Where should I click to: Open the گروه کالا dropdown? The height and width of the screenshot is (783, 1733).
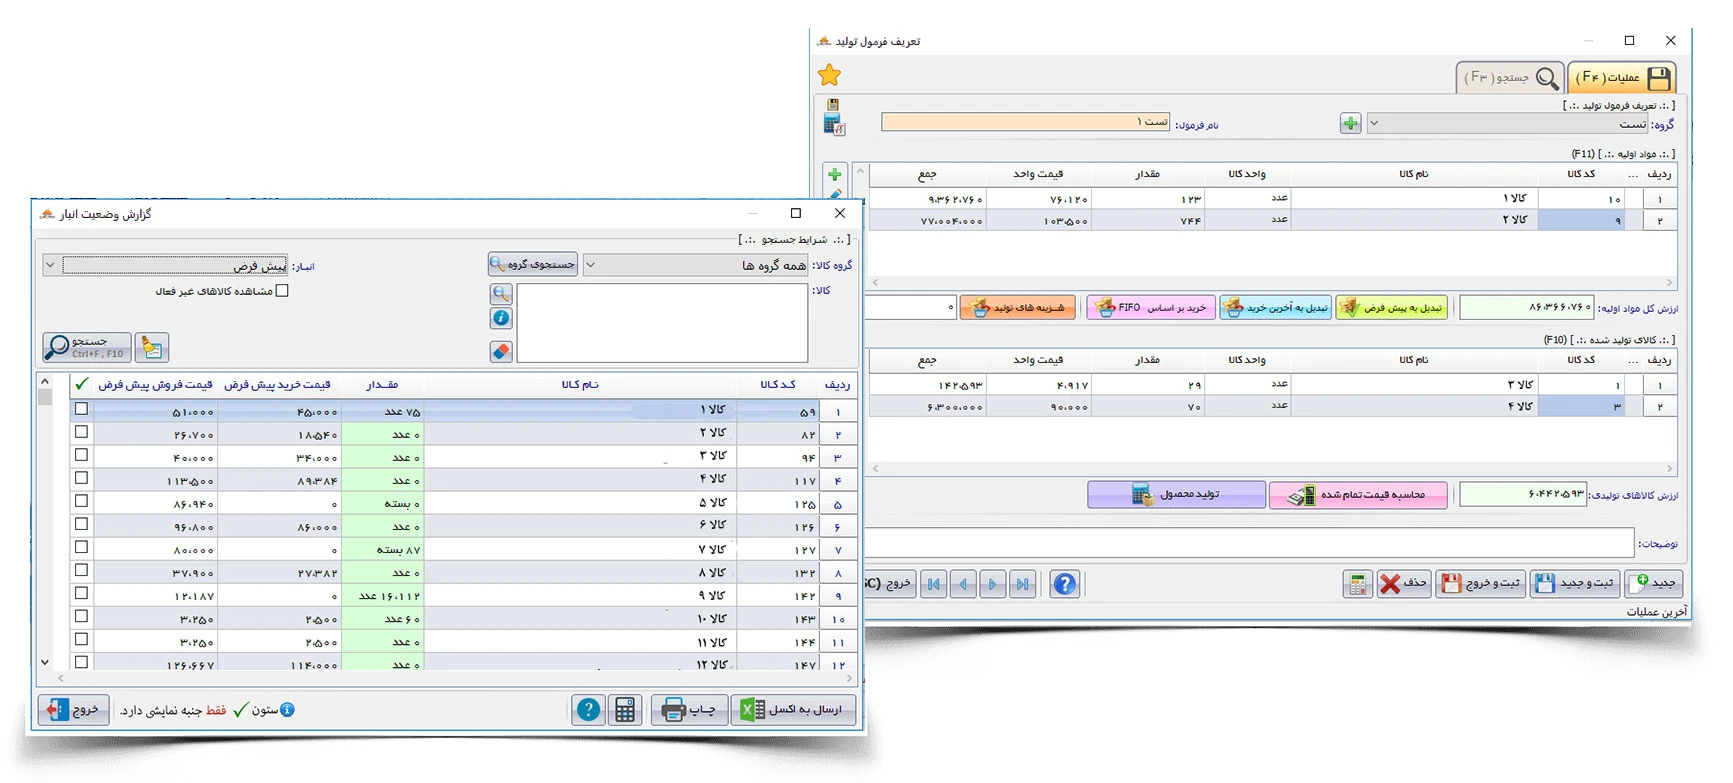click(590, 265)
